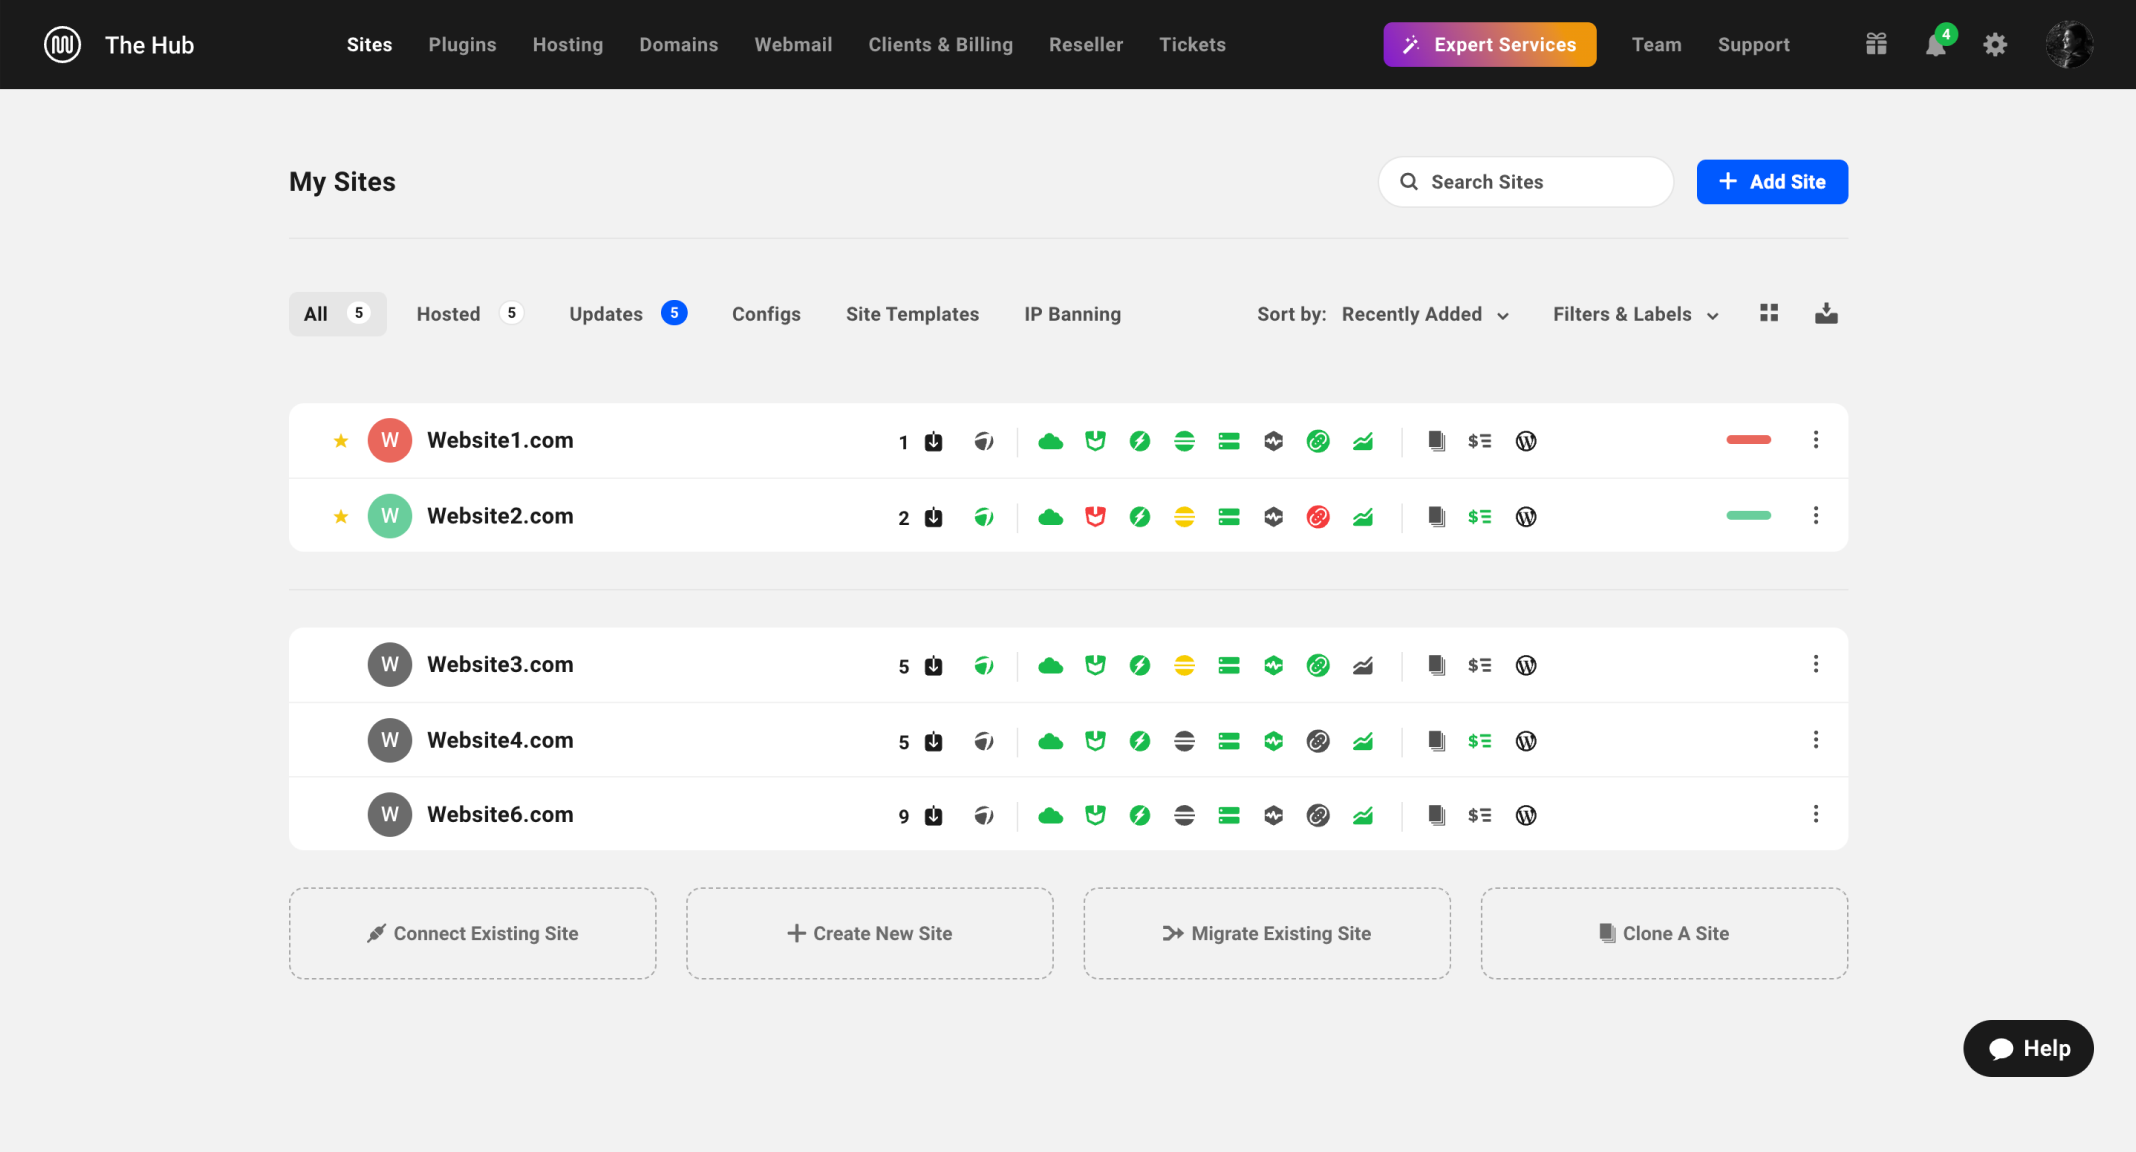Click the Clone A Site button
The image size is (2136, 1152).
pyautogui.click(x=1664, y=933)
